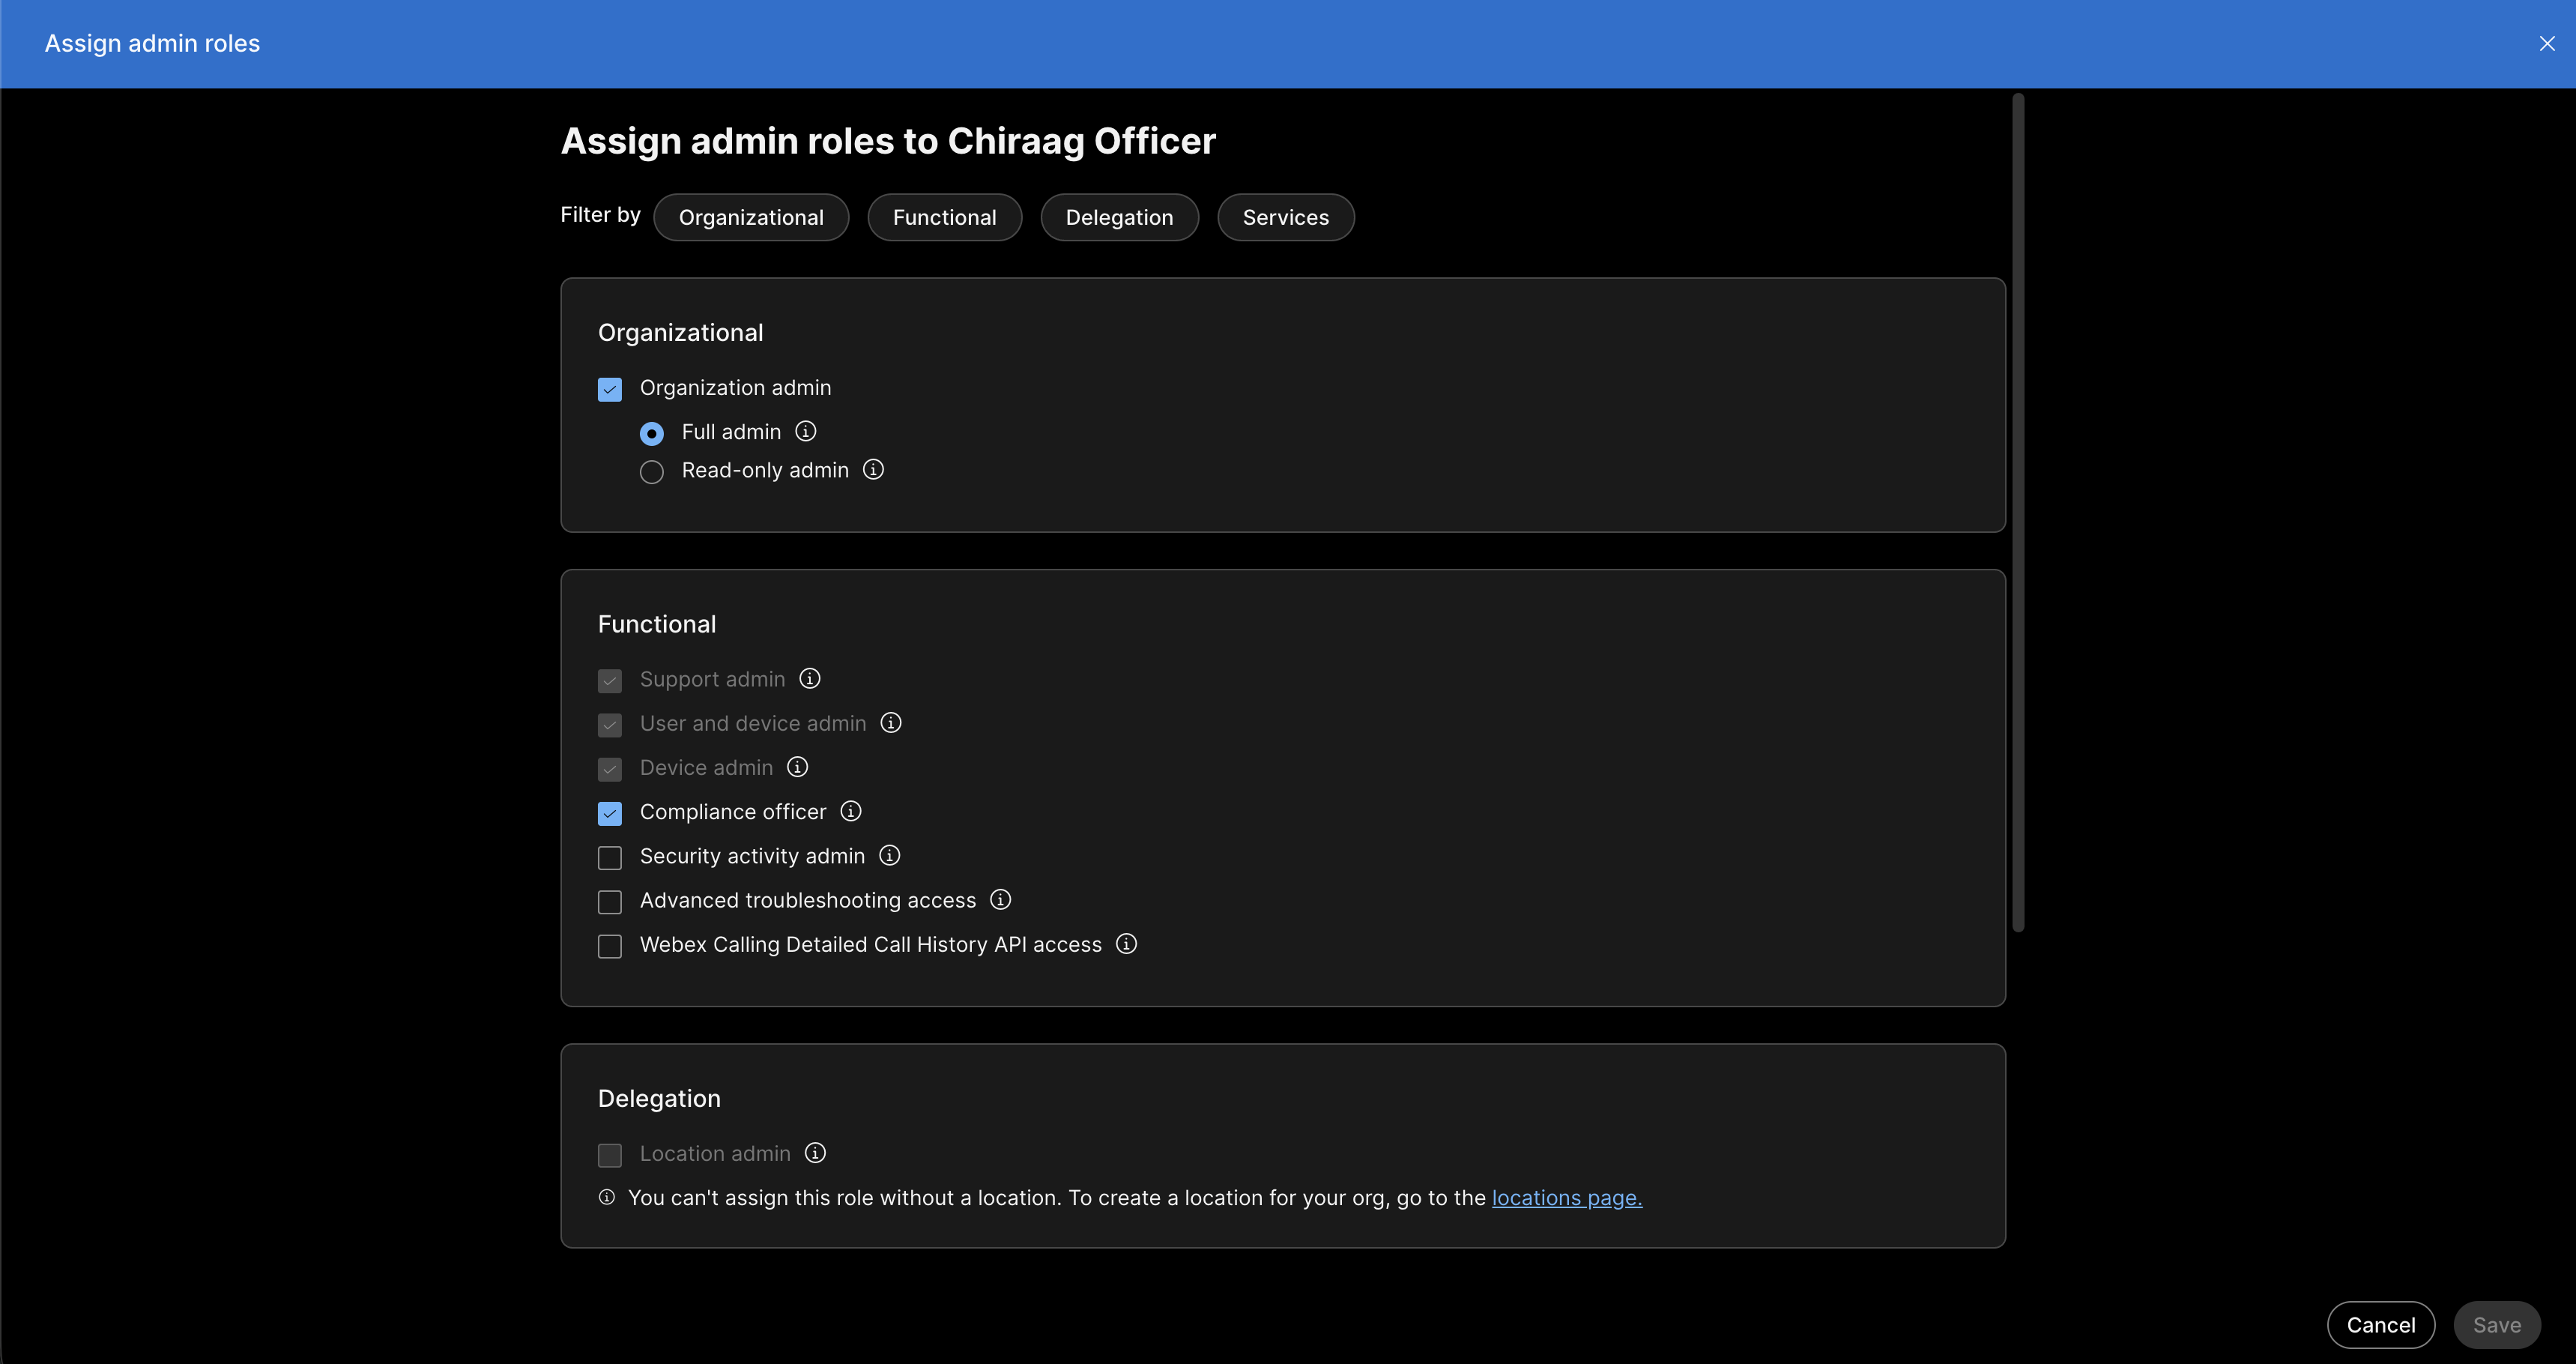Open Webex Calling Detailed Call History info icon

click(x=1126, y=943)
